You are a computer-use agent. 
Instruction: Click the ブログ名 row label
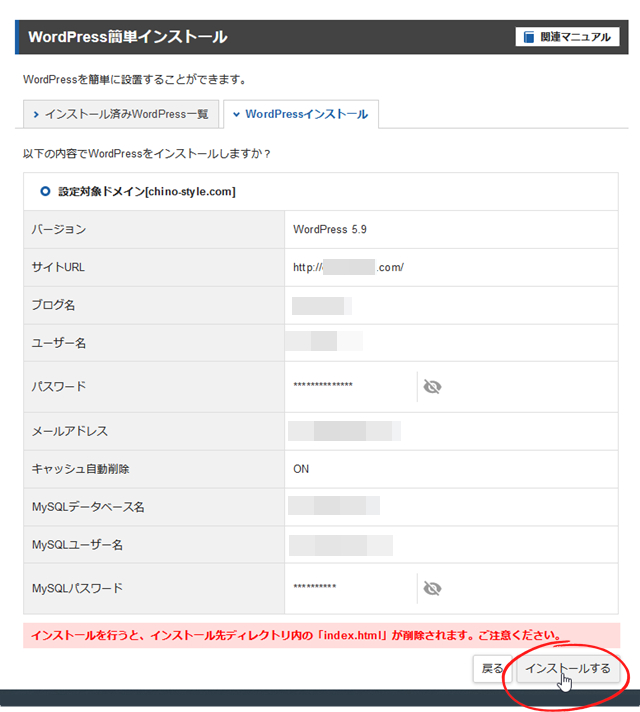coord(53,305)
